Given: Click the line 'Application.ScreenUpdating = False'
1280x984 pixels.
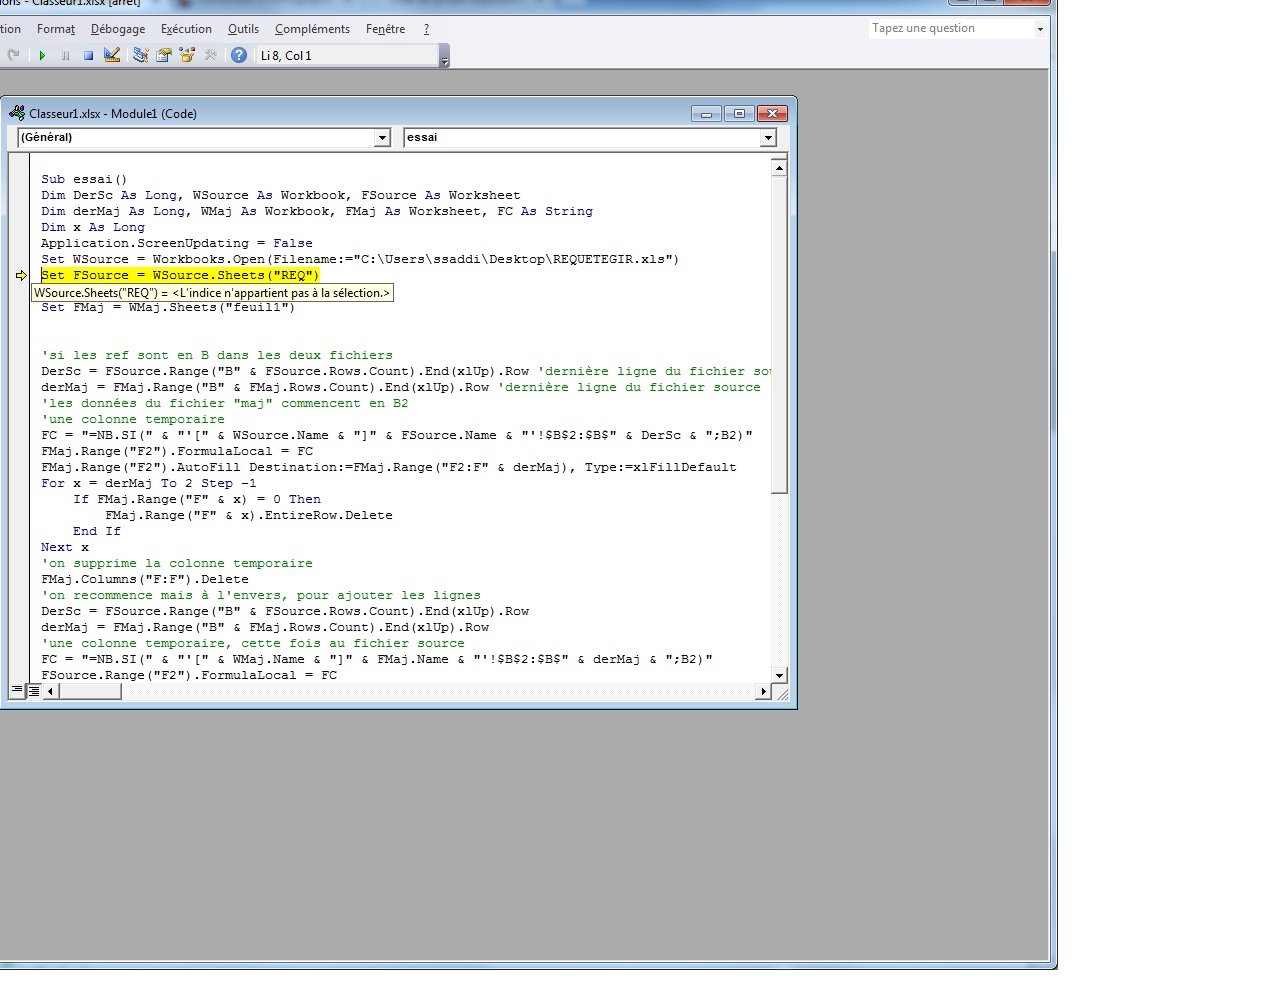Looking at the screenshot, I should pos(177,243).
